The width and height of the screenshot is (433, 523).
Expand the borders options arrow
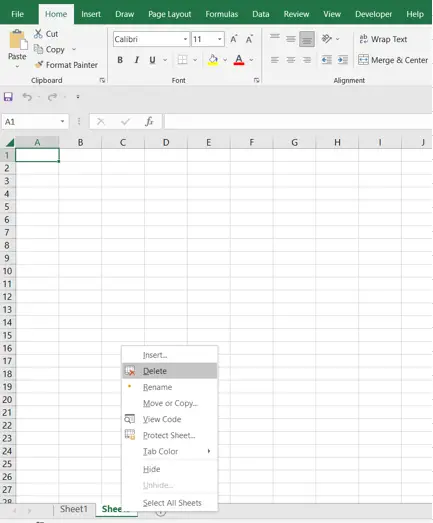195,60
